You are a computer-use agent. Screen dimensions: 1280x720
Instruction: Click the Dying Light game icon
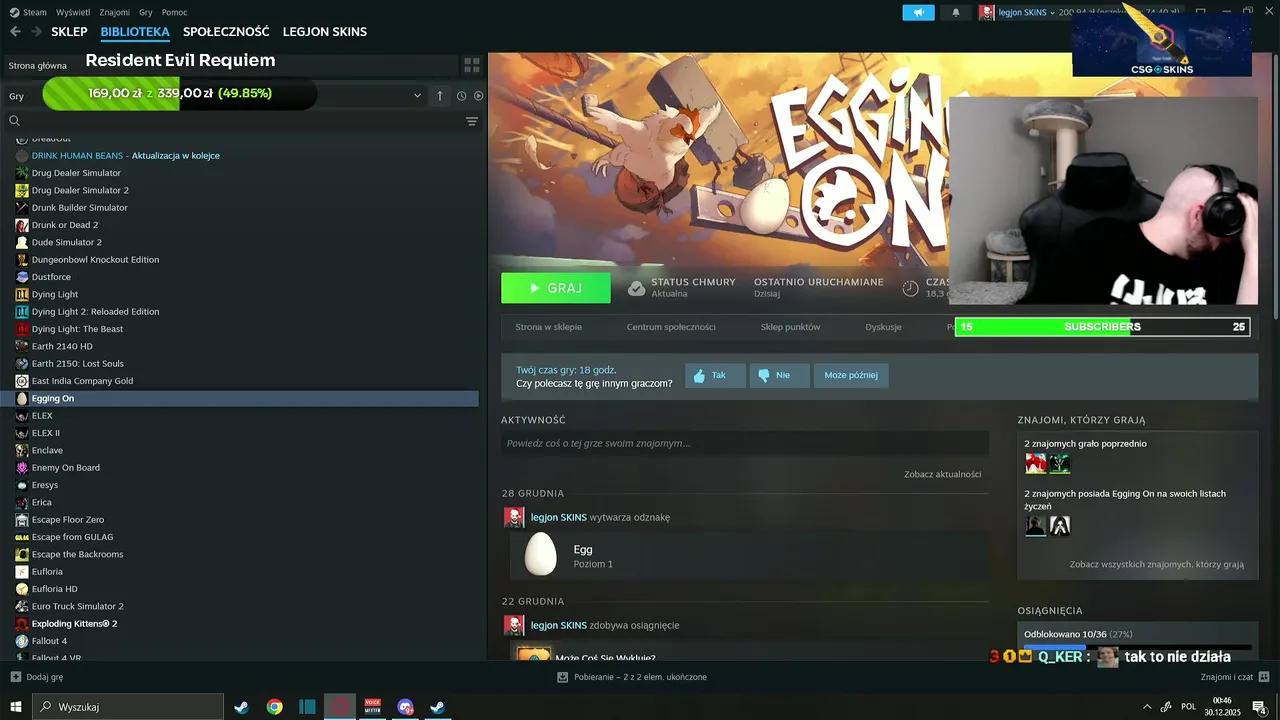pyautogui.click(x=22, y=295)
